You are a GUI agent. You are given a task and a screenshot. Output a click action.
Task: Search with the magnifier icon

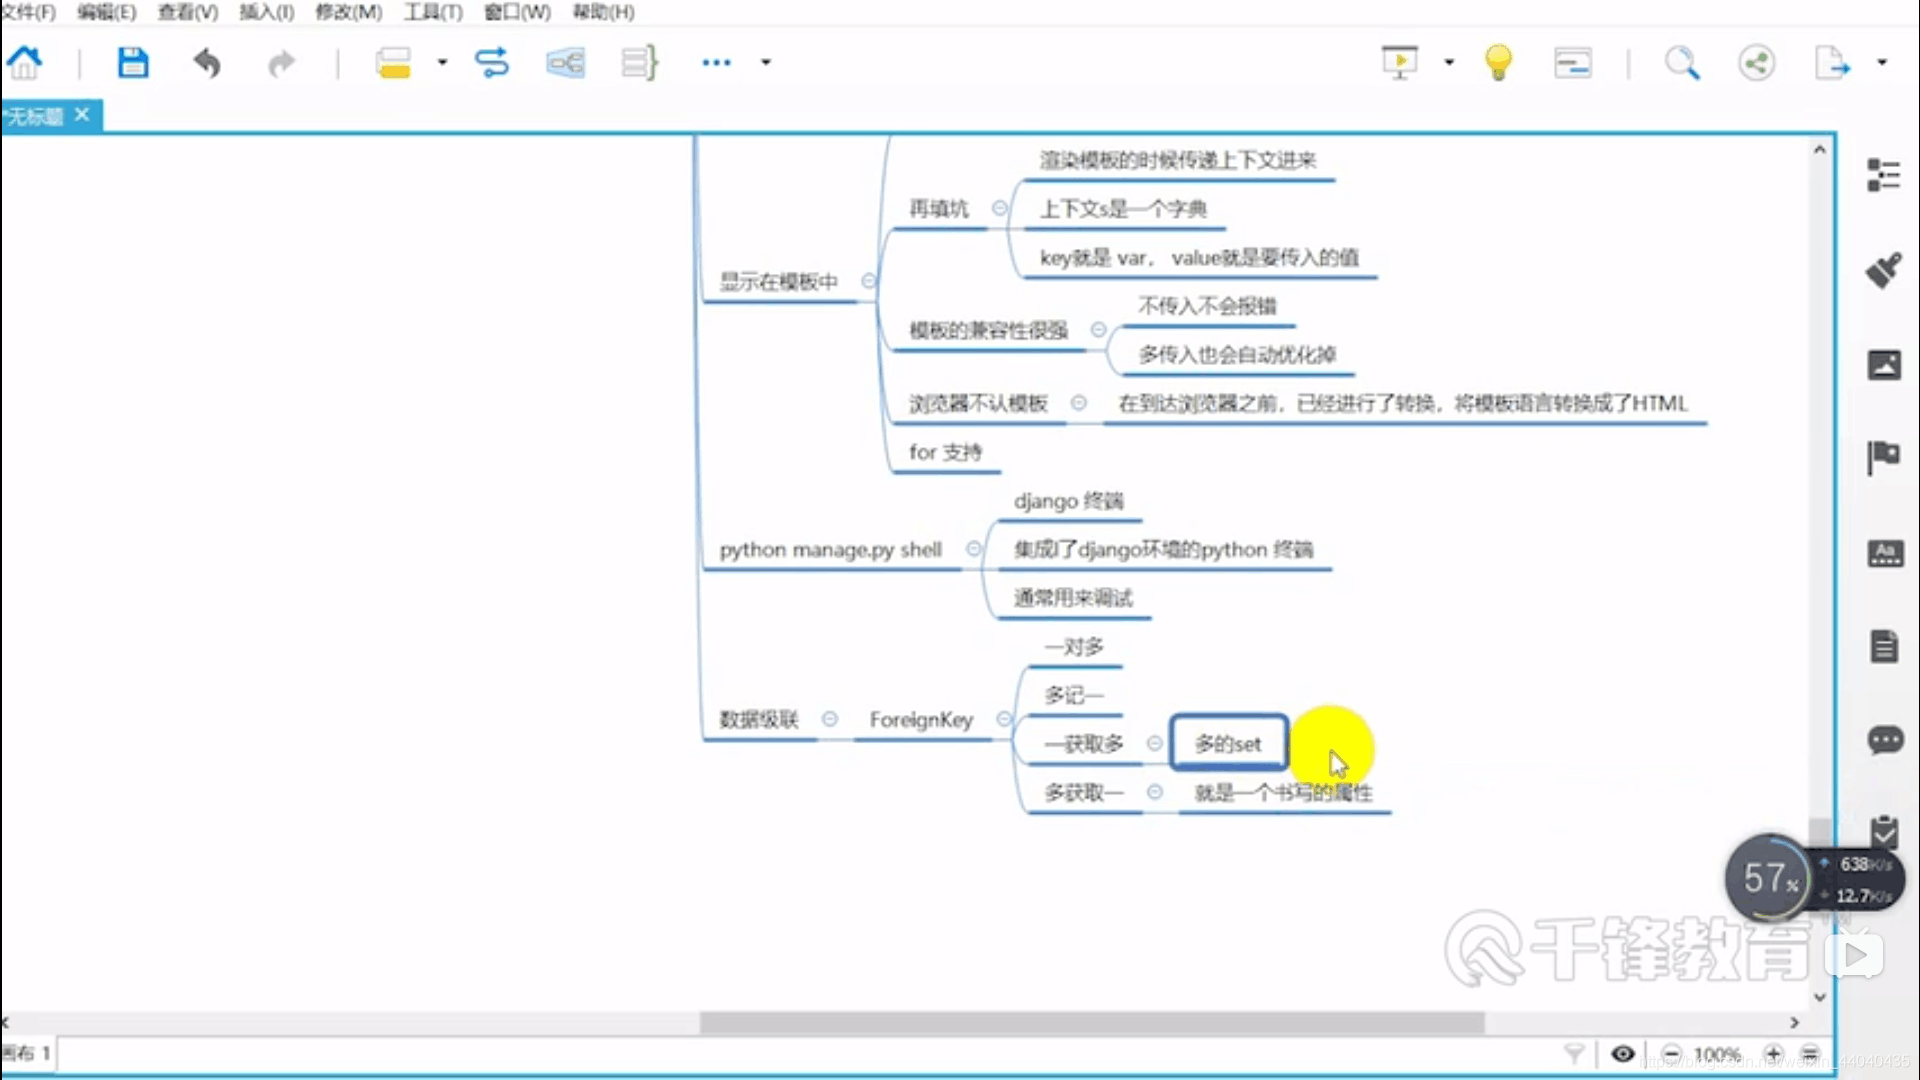(x=1682, y=63)
